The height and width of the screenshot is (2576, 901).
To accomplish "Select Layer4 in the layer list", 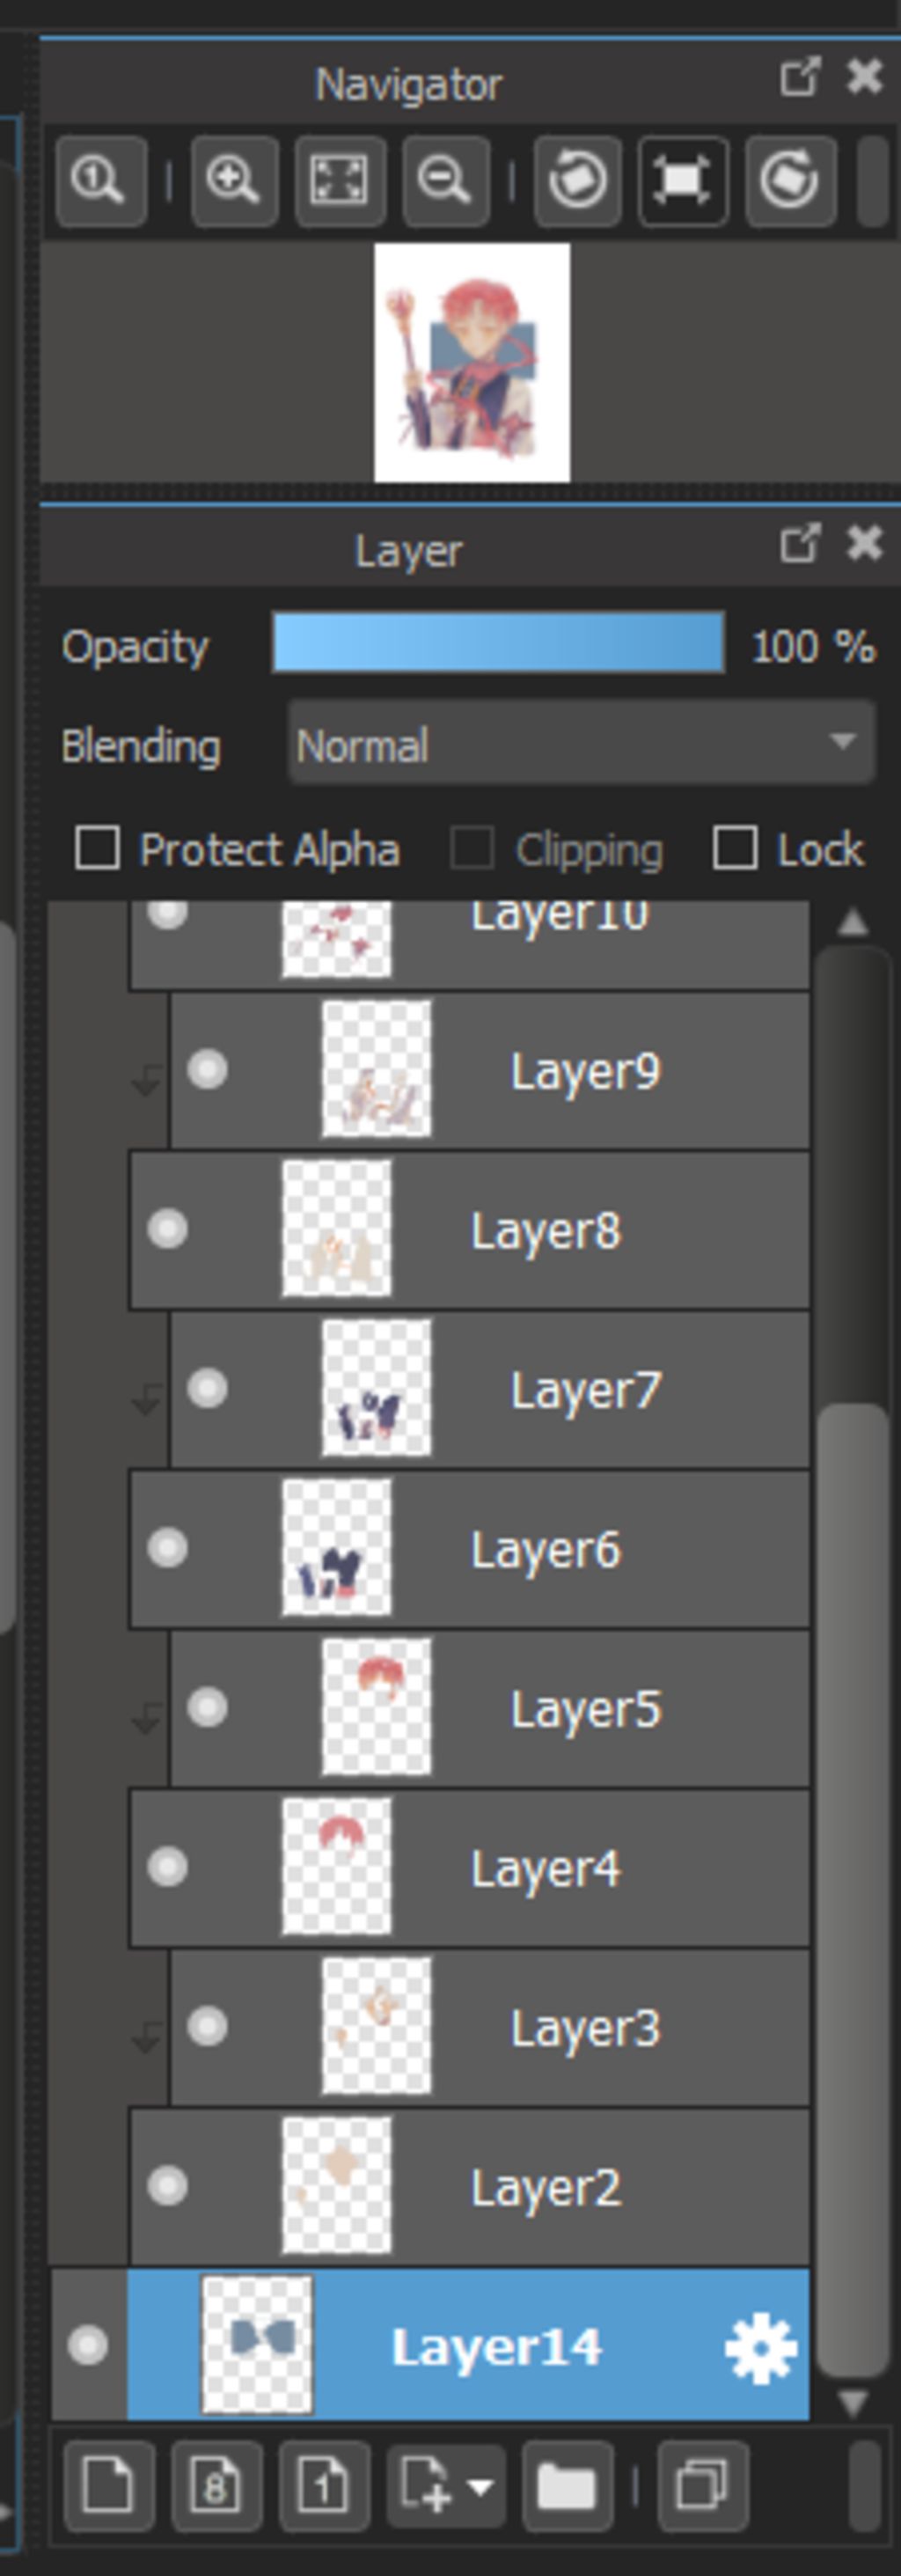I will click(x=469, y=1867).
